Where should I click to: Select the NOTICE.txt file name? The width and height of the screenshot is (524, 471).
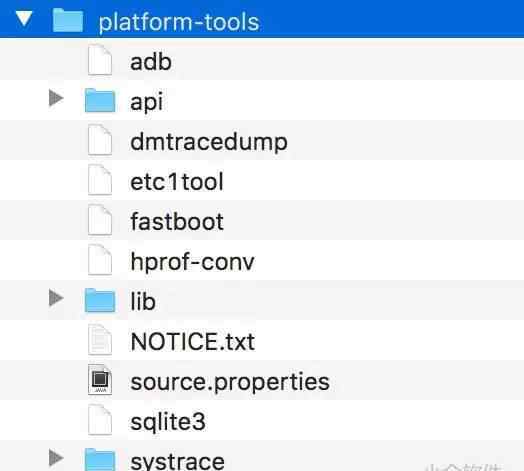point(193,342)
